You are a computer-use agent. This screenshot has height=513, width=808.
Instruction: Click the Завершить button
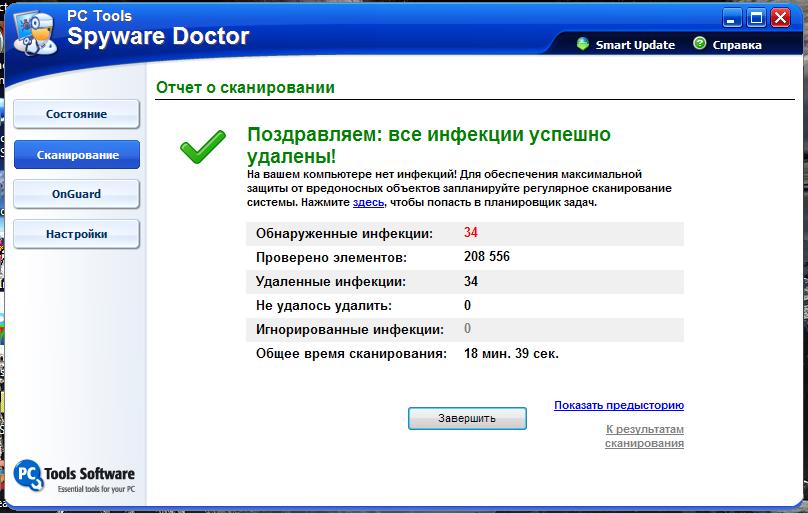tap(467, 418)
